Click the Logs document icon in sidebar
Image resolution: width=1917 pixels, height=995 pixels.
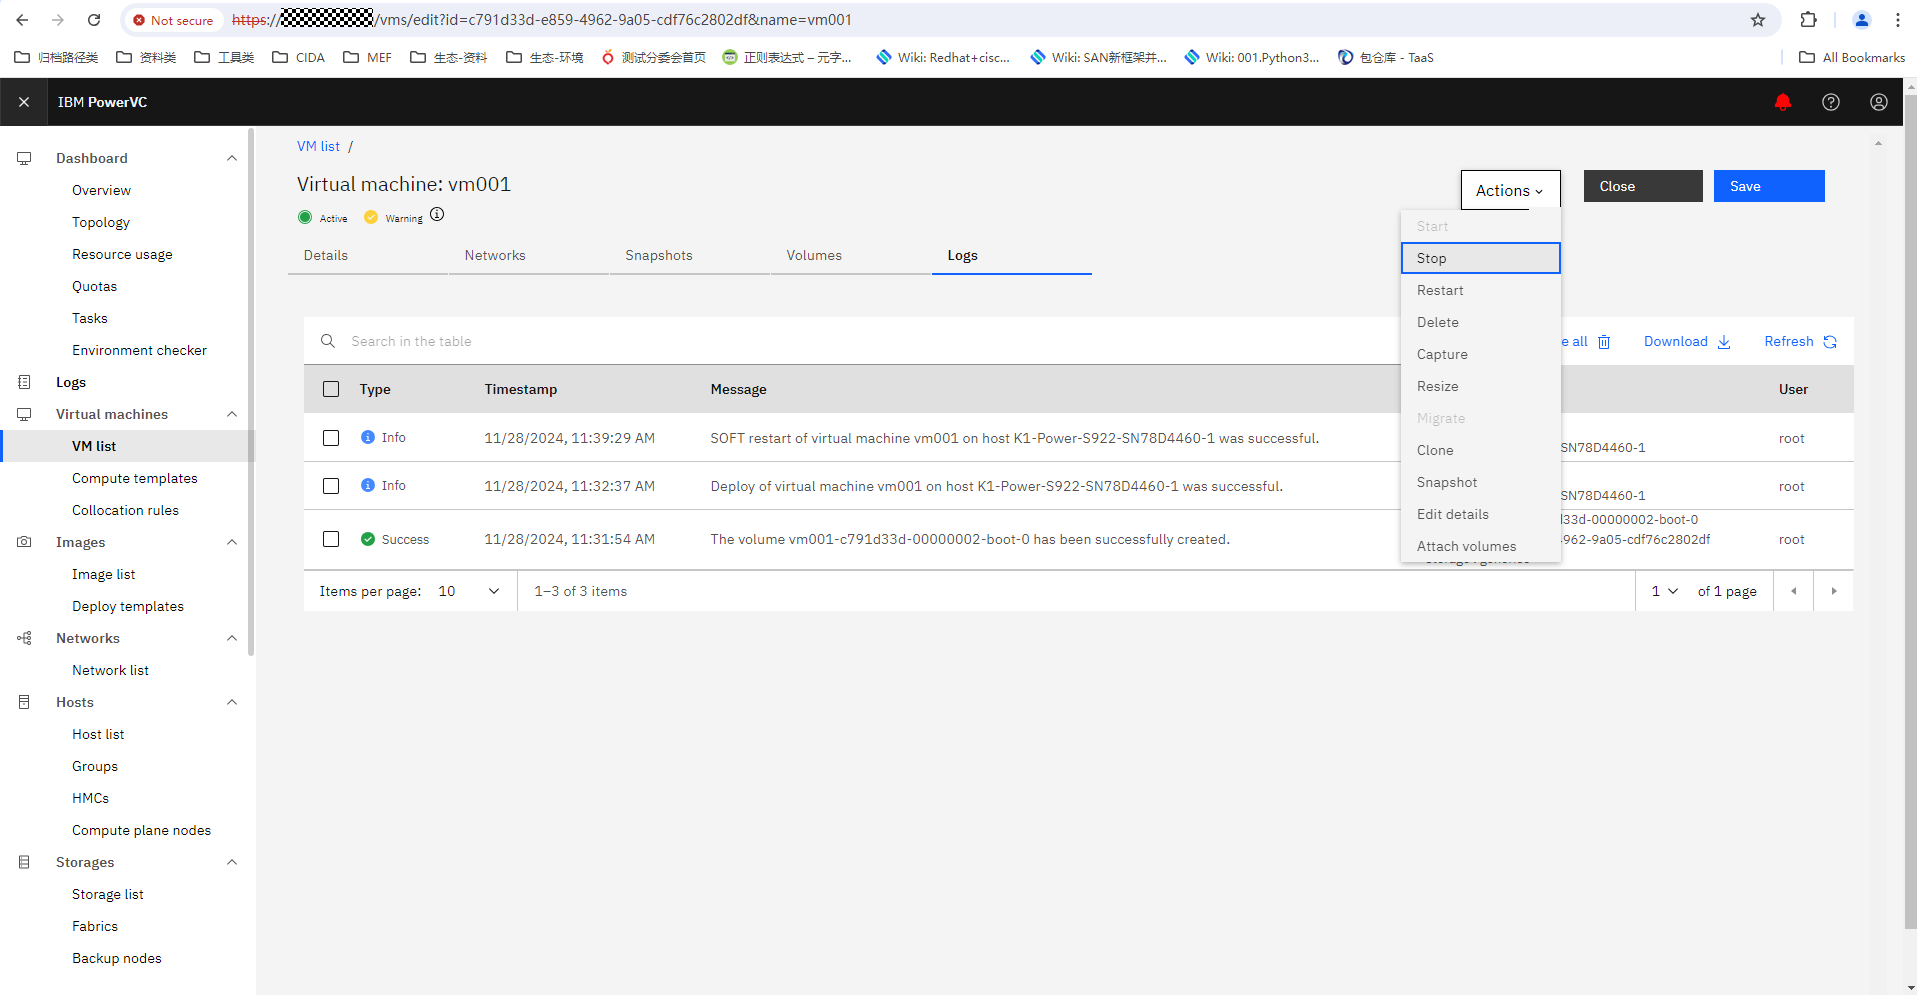tap(24, 382)
